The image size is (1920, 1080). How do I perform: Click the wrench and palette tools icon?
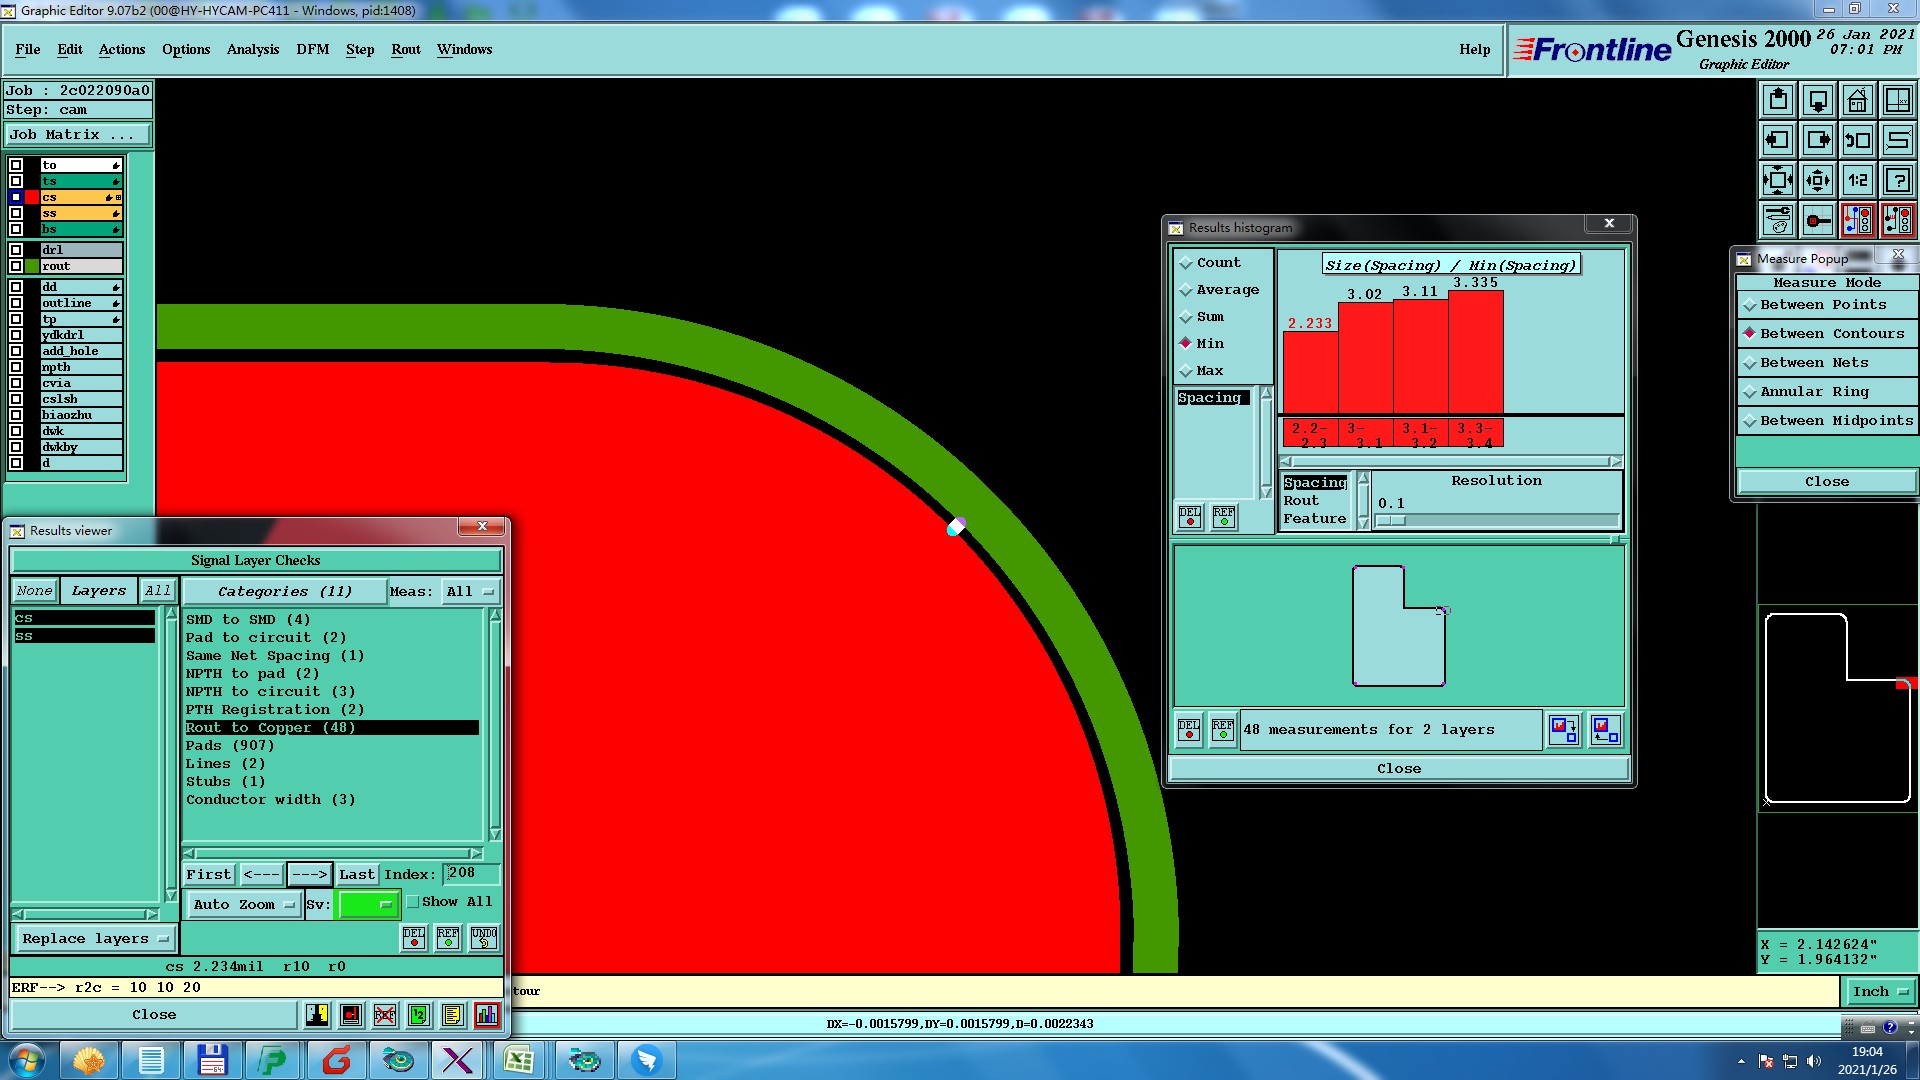pyautogui.click(x=1777, y=220)
